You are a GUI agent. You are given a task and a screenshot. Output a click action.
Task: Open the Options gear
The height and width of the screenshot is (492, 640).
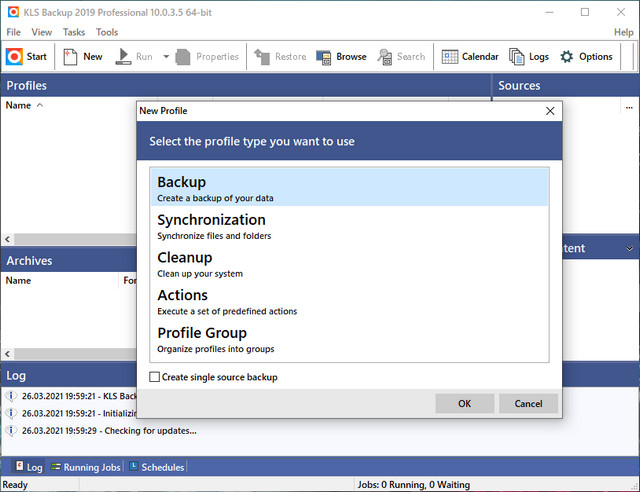tap(567, 57)
